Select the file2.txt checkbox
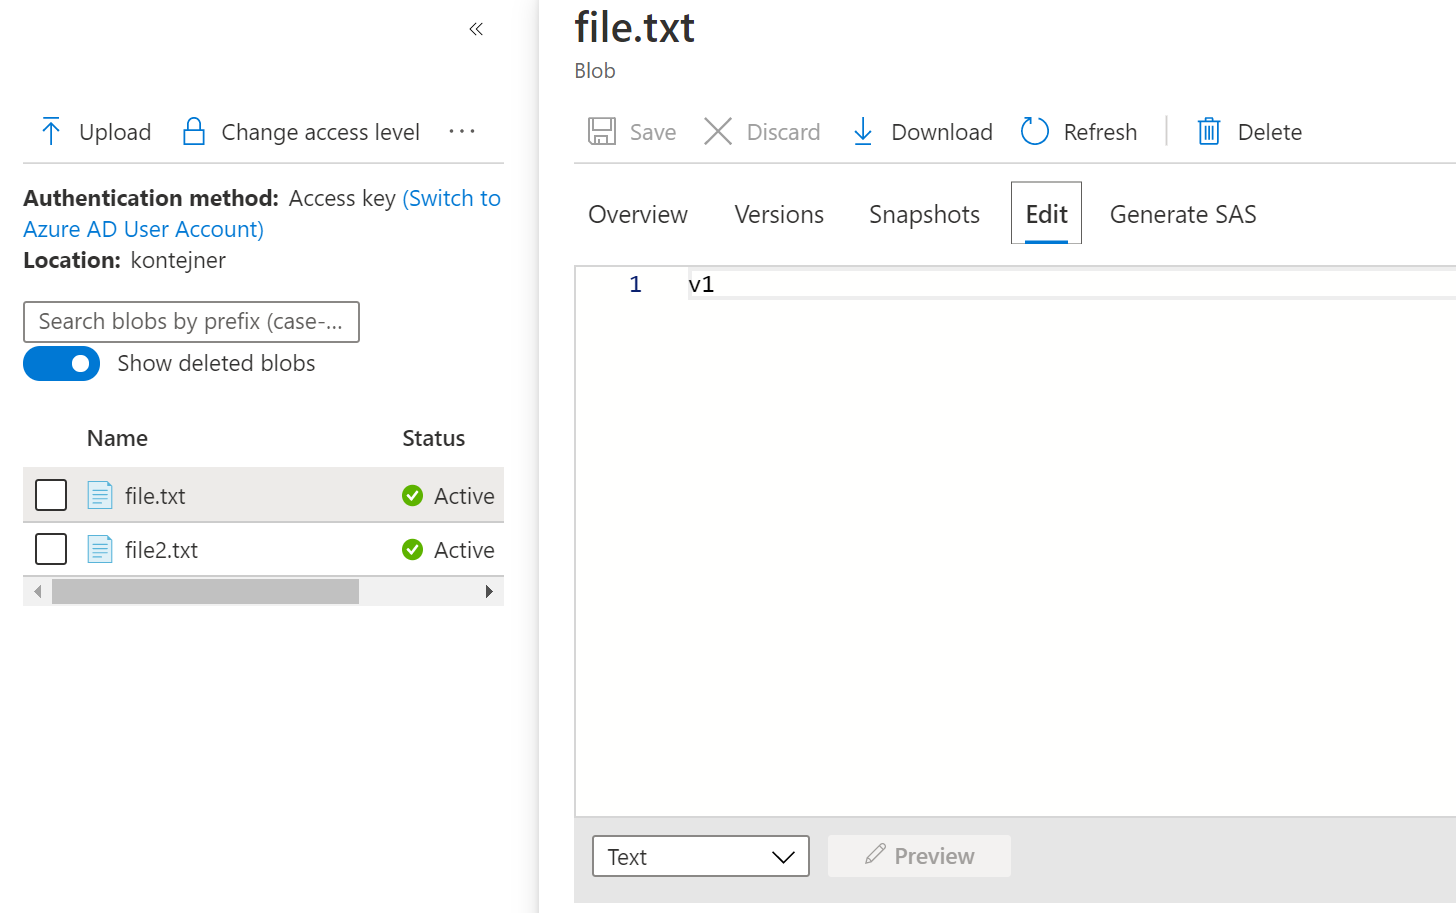 [x=51, y=549]
